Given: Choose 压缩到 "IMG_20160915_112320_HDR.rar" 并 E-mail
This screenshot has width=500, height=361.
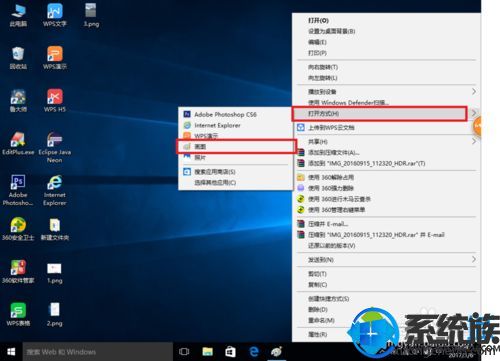Looking at the screenshot, I should 387,235.
